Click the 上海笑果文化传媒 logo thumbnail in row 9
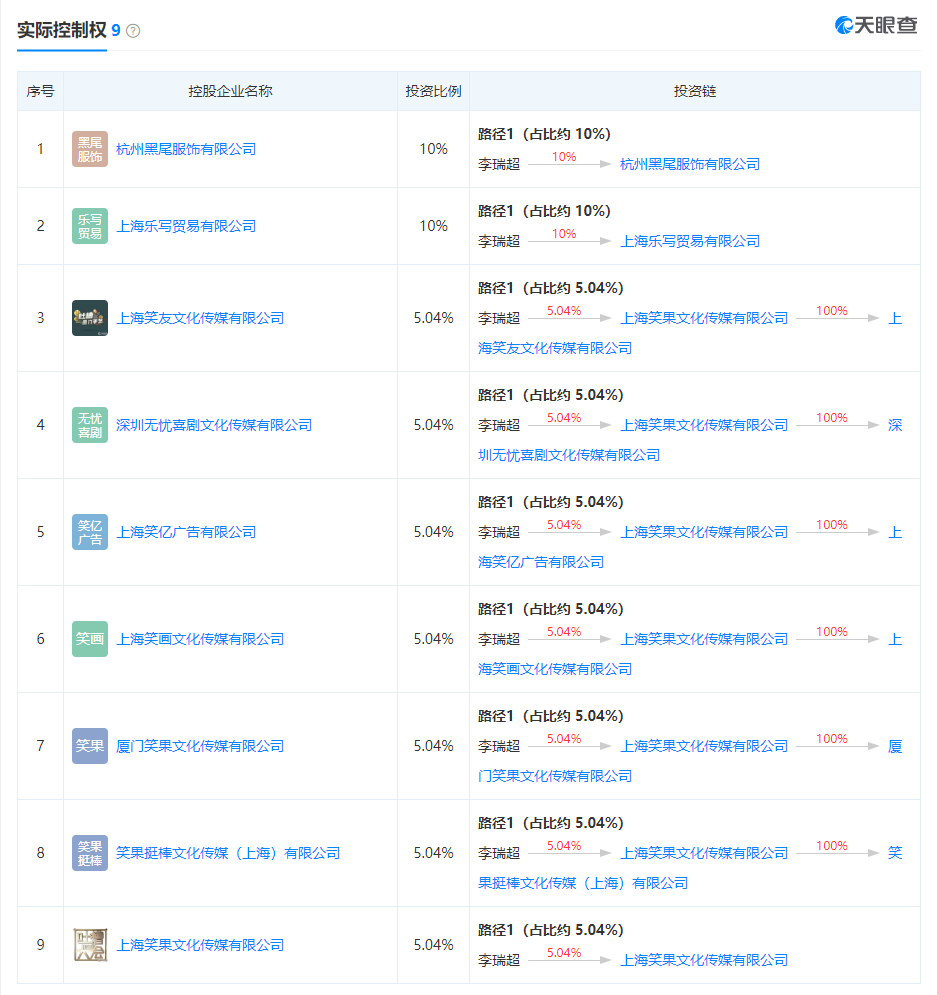This screenshot has width=937, height=995. [90, 945]
